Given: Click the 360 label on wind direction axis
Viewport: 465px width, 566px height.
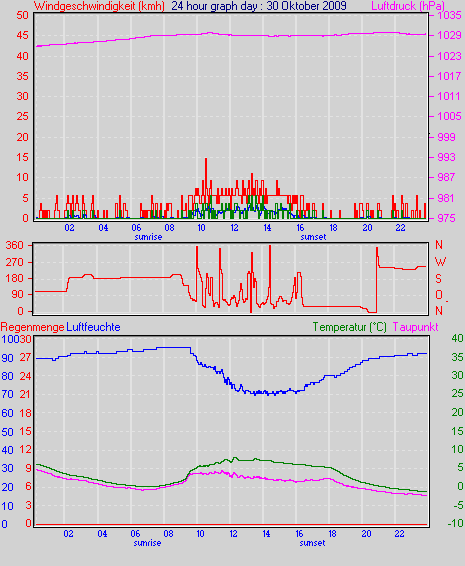Looking at the screenshot, I should coord(14,245).
